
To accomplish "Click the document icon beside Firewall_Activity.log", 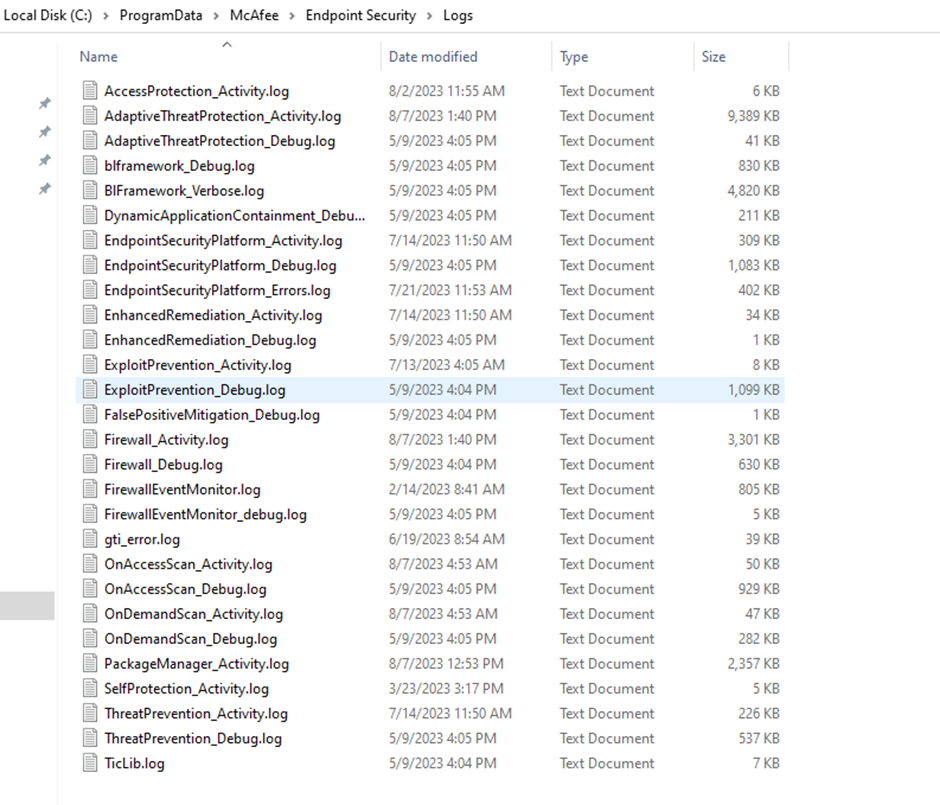I will (x=88, y=439).
